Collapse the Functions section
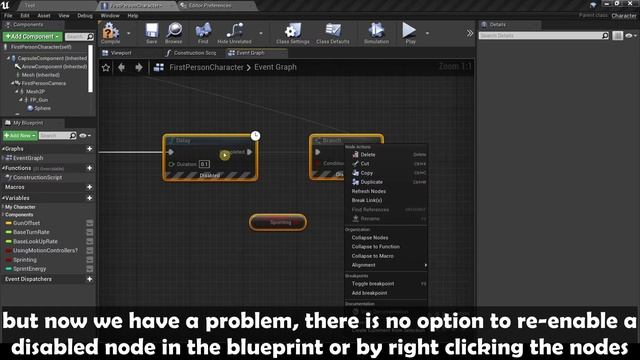 click(x=3, y=168)
